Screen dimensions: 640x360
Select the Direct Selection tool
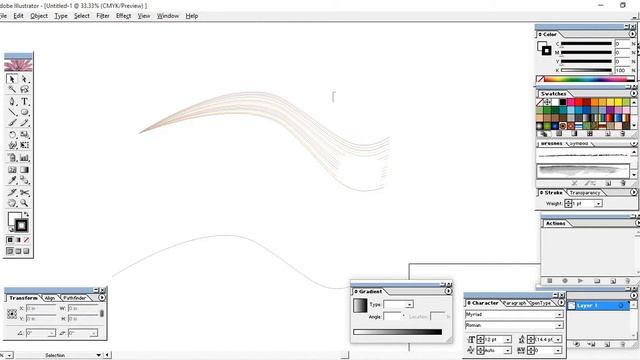(24, 79)
